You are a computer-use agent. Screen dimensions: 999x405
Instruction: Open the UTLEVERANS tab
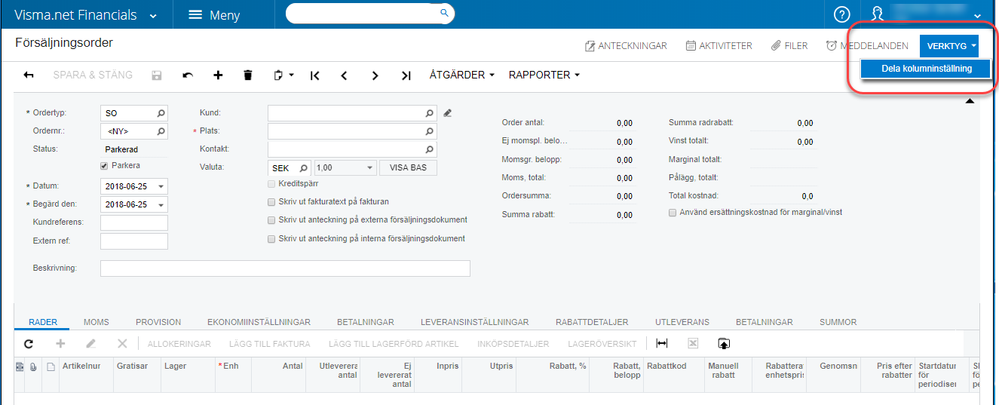[x=682, y=322]
